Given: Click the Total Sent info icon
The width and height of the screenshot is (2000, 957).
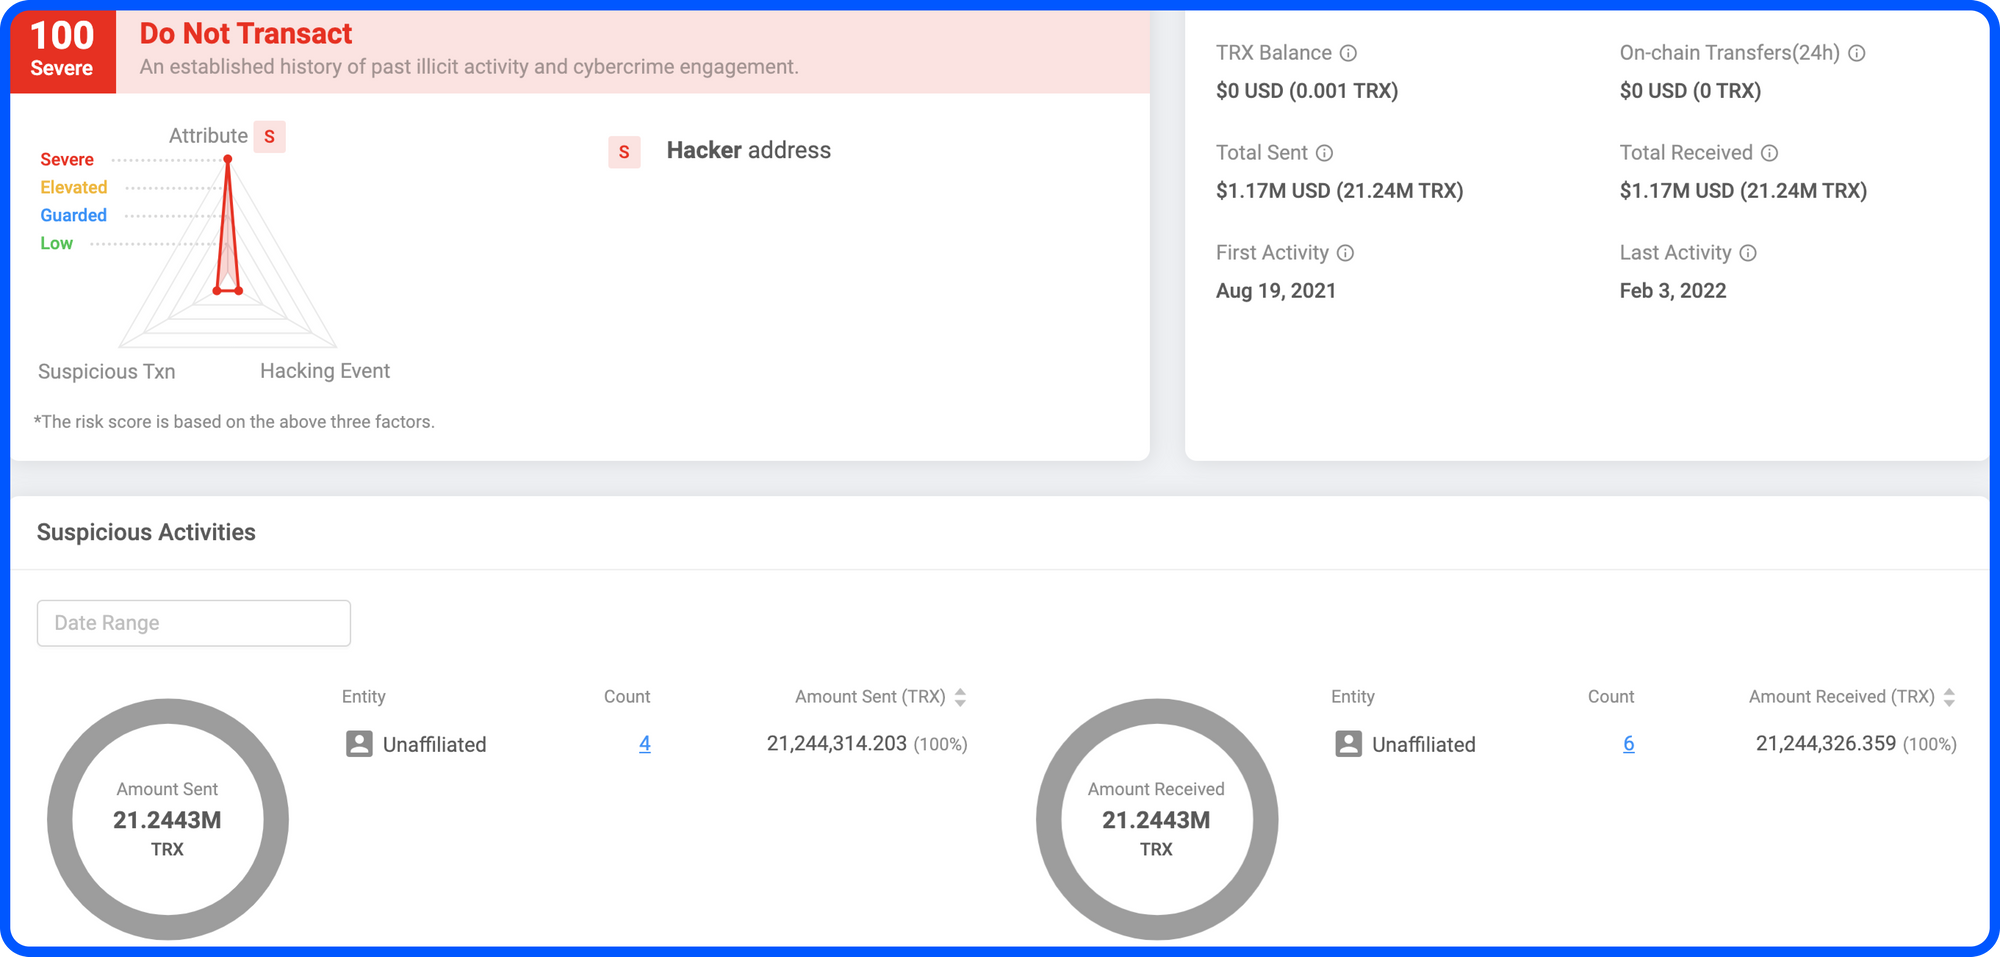Looking at the screenshot, I should tap(1325, 153).
